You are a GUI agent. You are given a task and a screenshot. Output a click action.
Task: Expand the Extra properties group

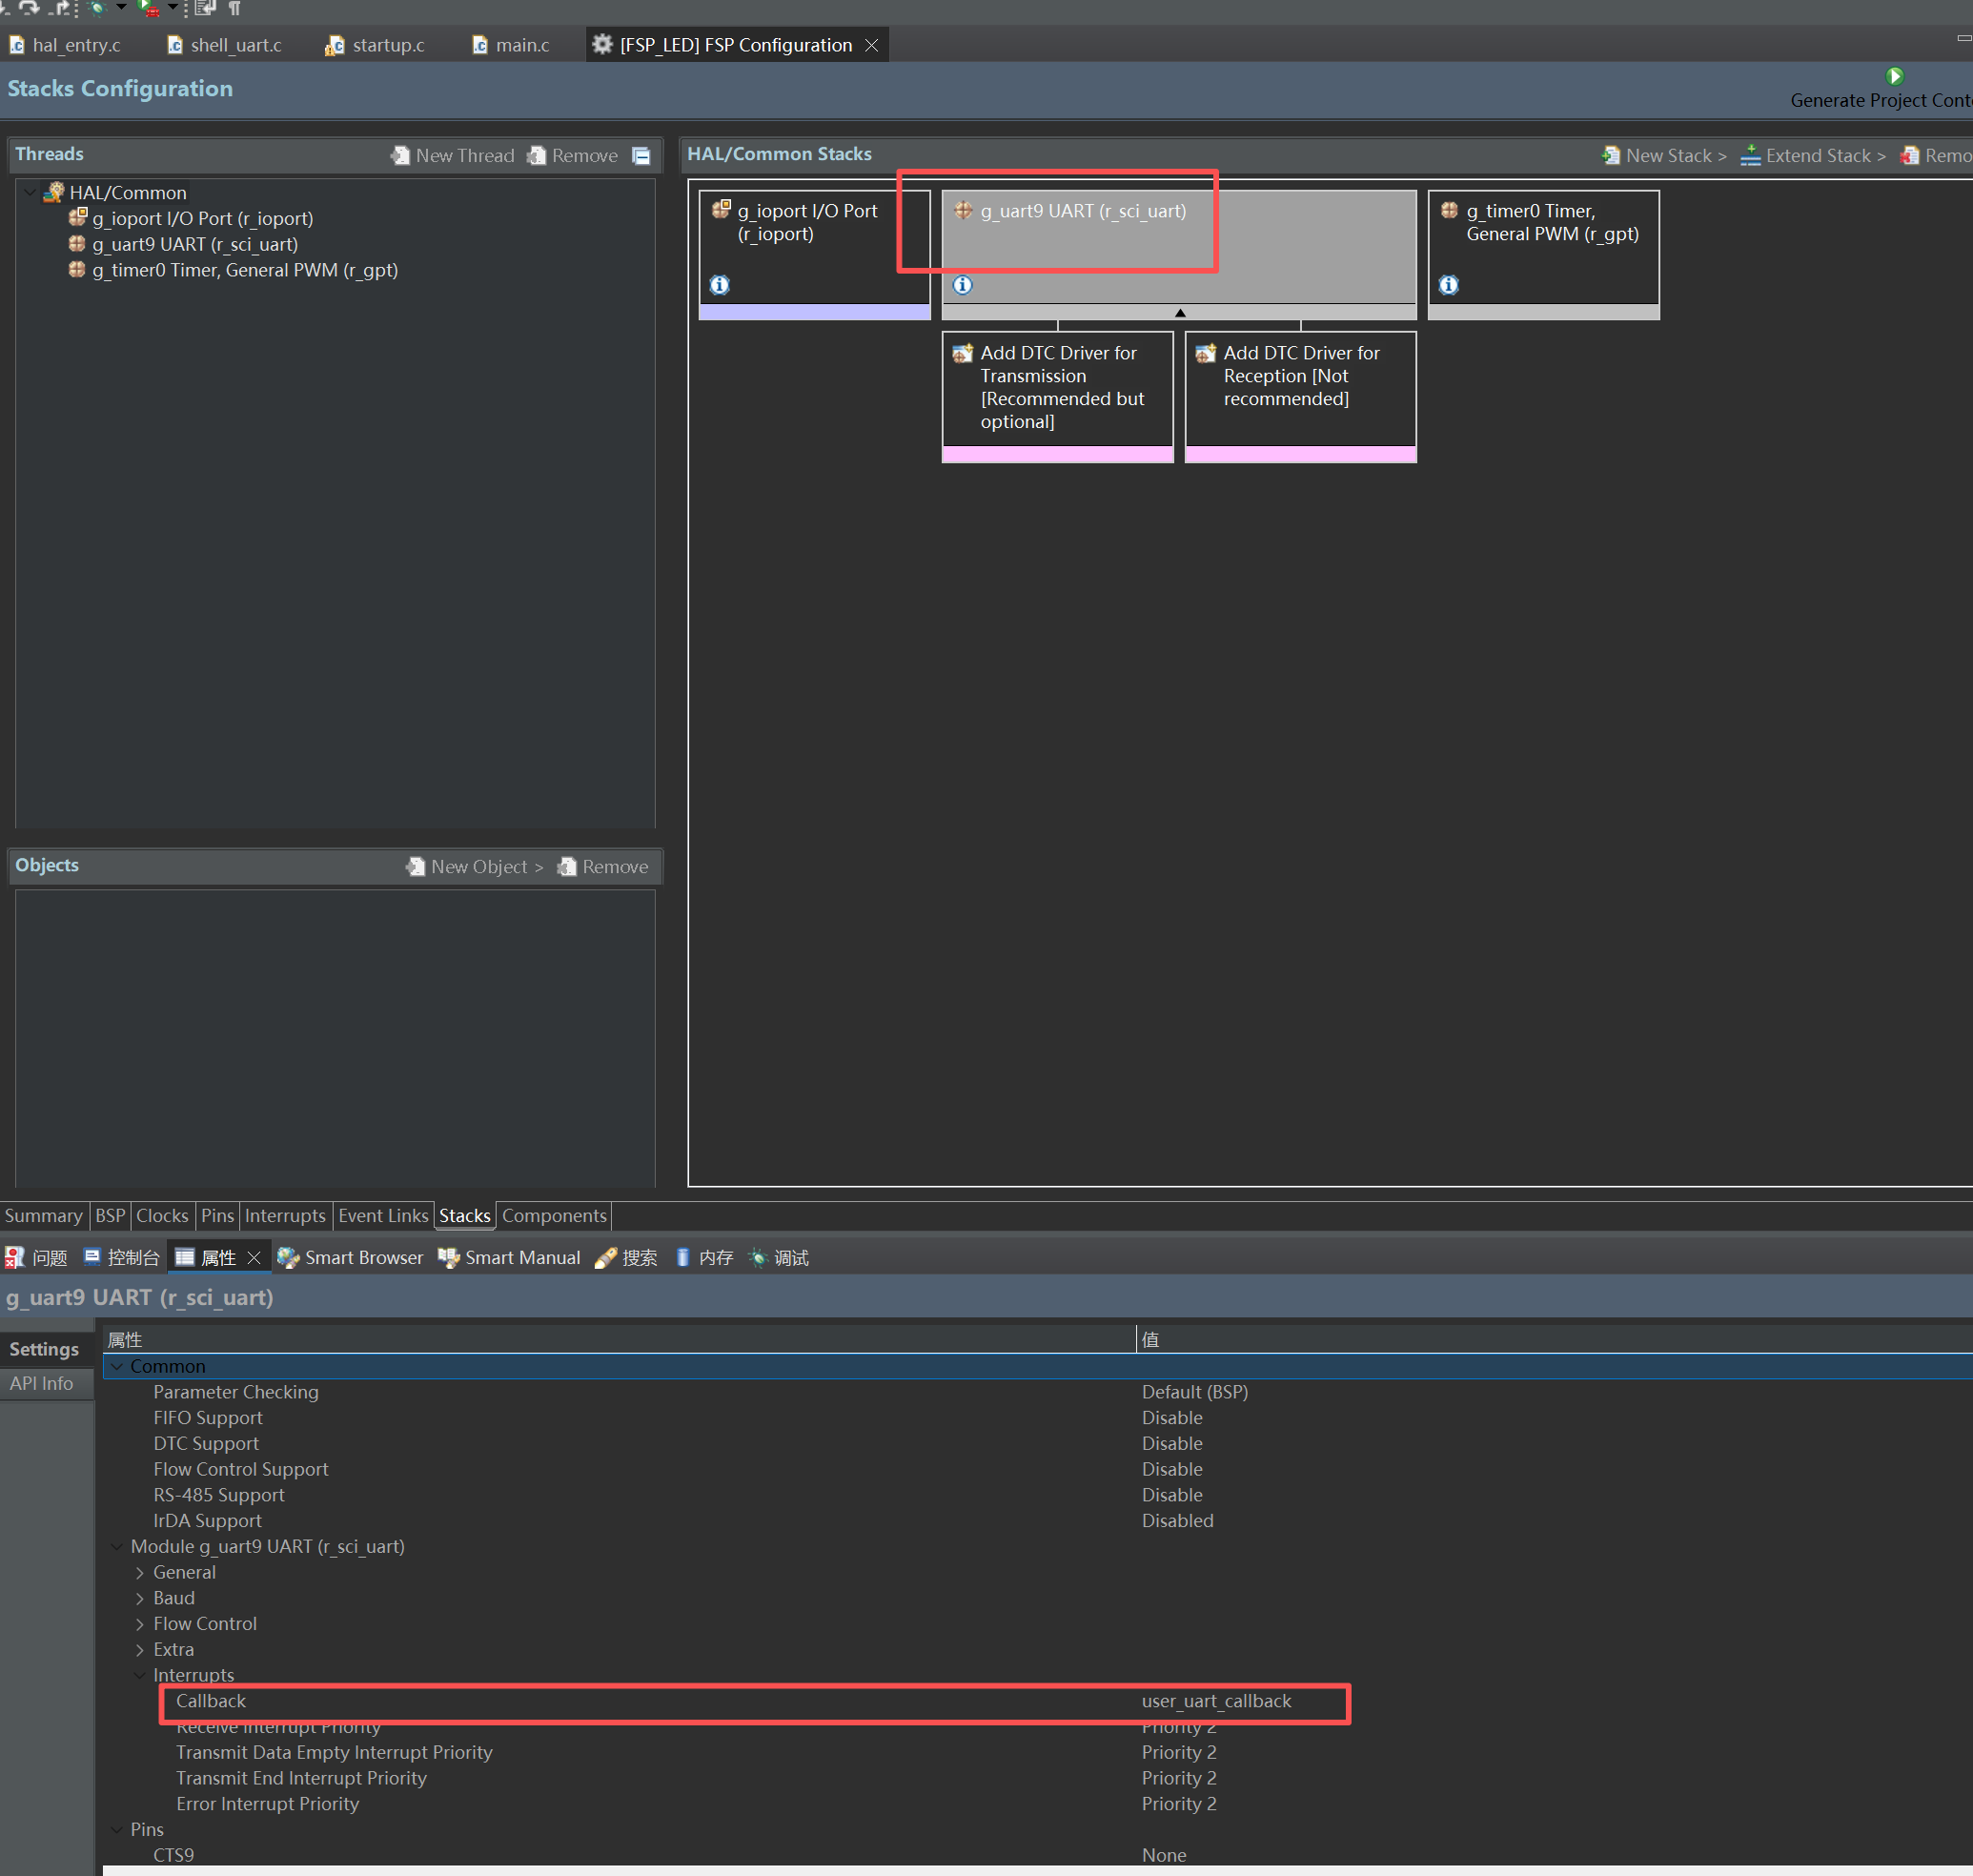139,1649
